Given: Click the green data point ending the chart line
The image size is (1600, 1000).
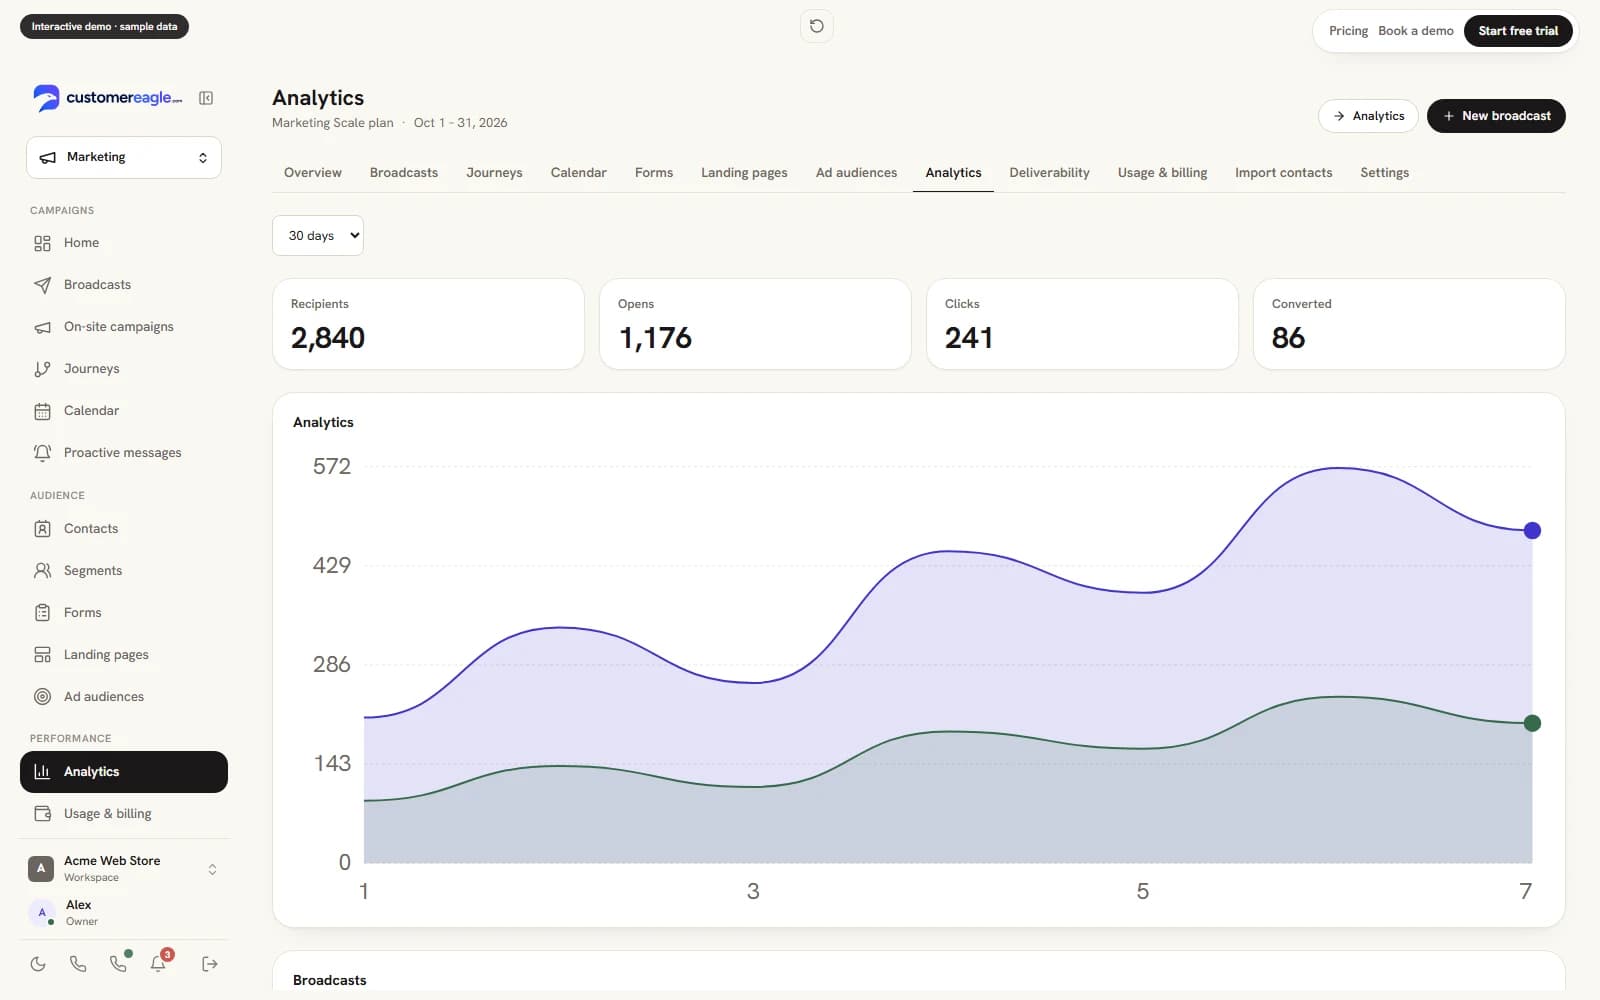Looking at the screenshot, I should tap(1532, 723).
